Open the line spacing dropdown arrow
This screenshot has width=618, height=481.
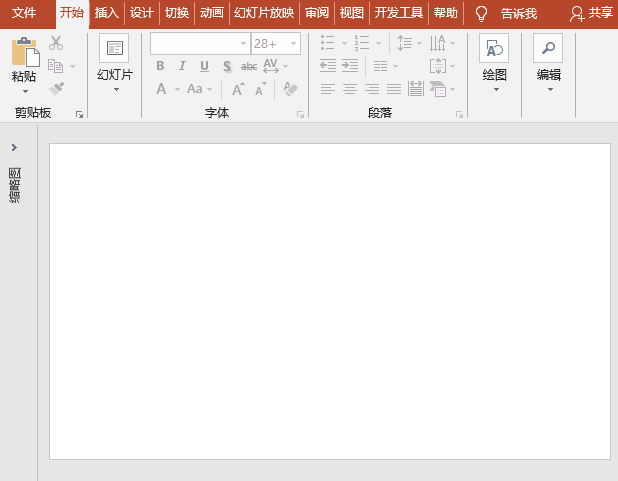[x=419, y=43]
